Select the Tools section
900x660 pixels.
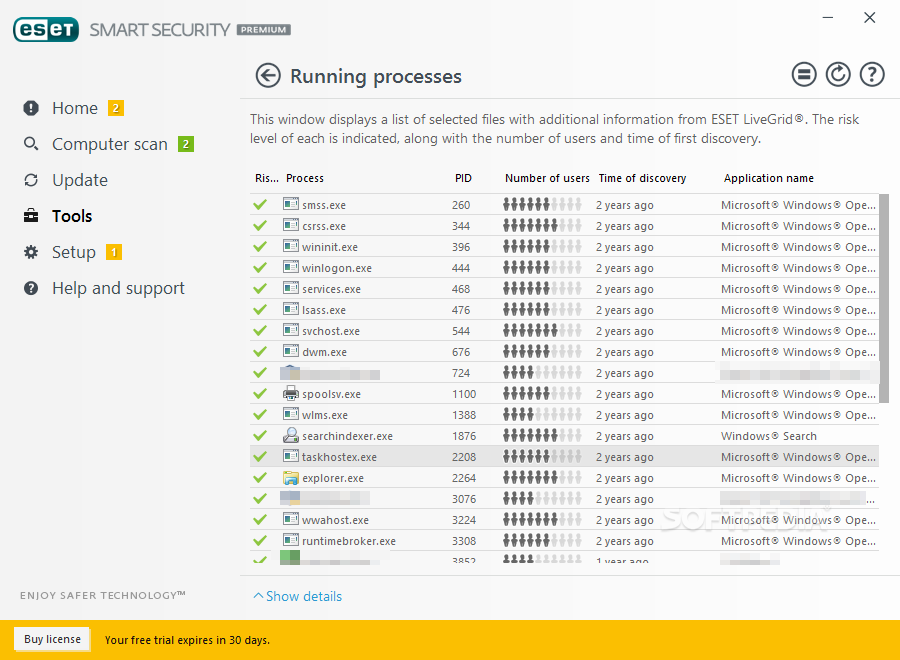(72, 216)
